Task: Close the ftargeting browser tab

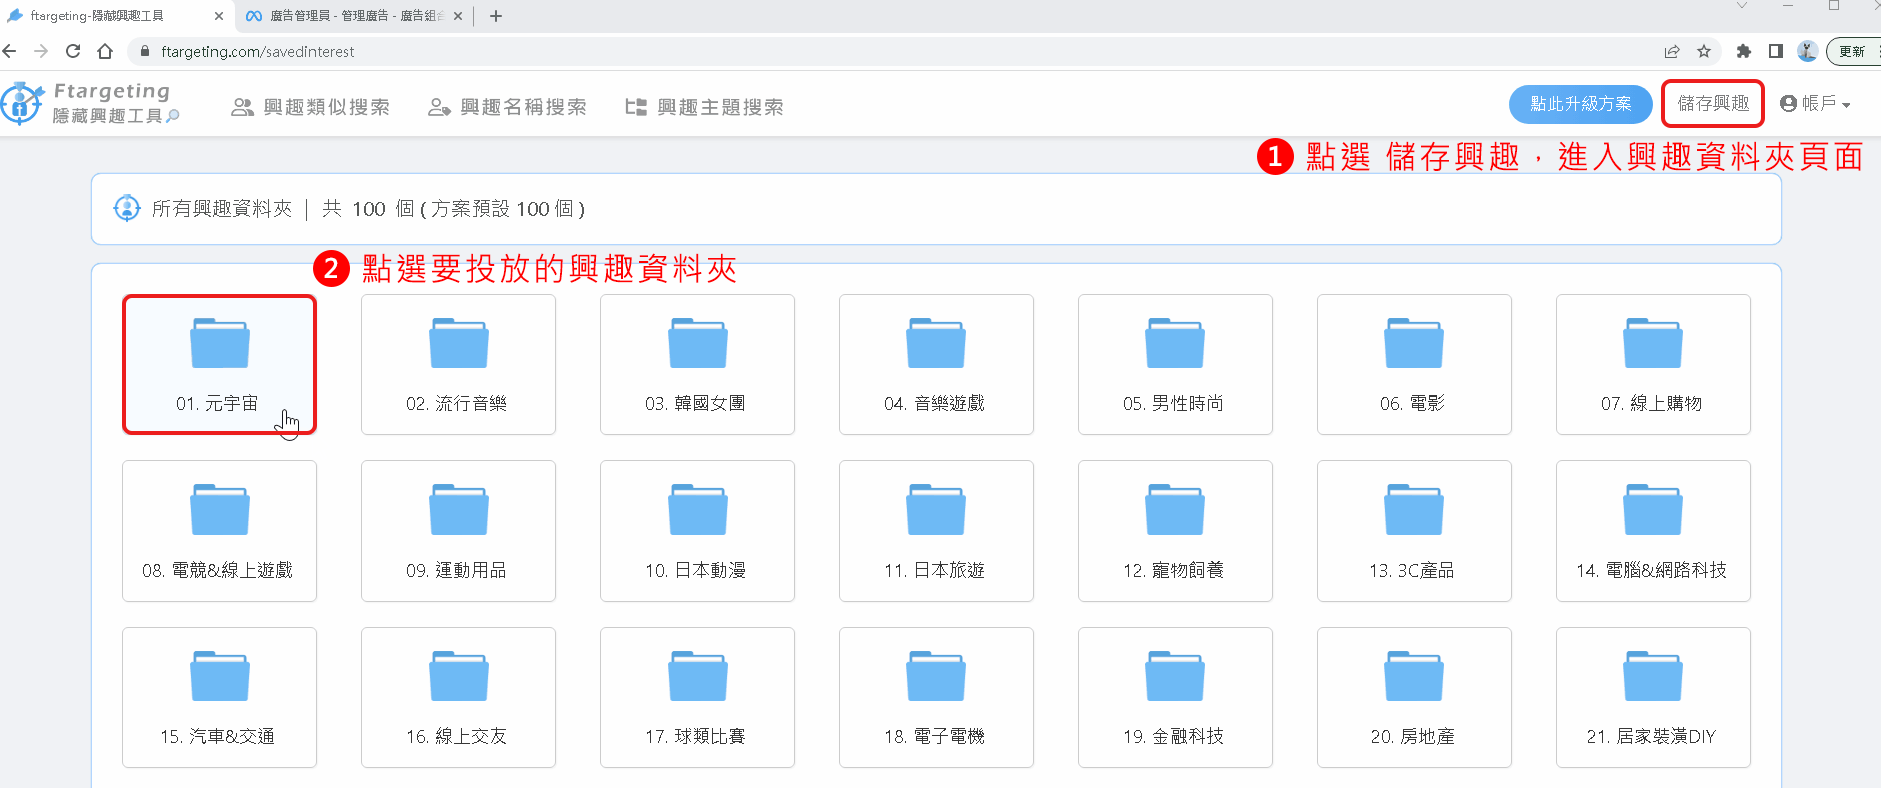Action: coord(219,16)
